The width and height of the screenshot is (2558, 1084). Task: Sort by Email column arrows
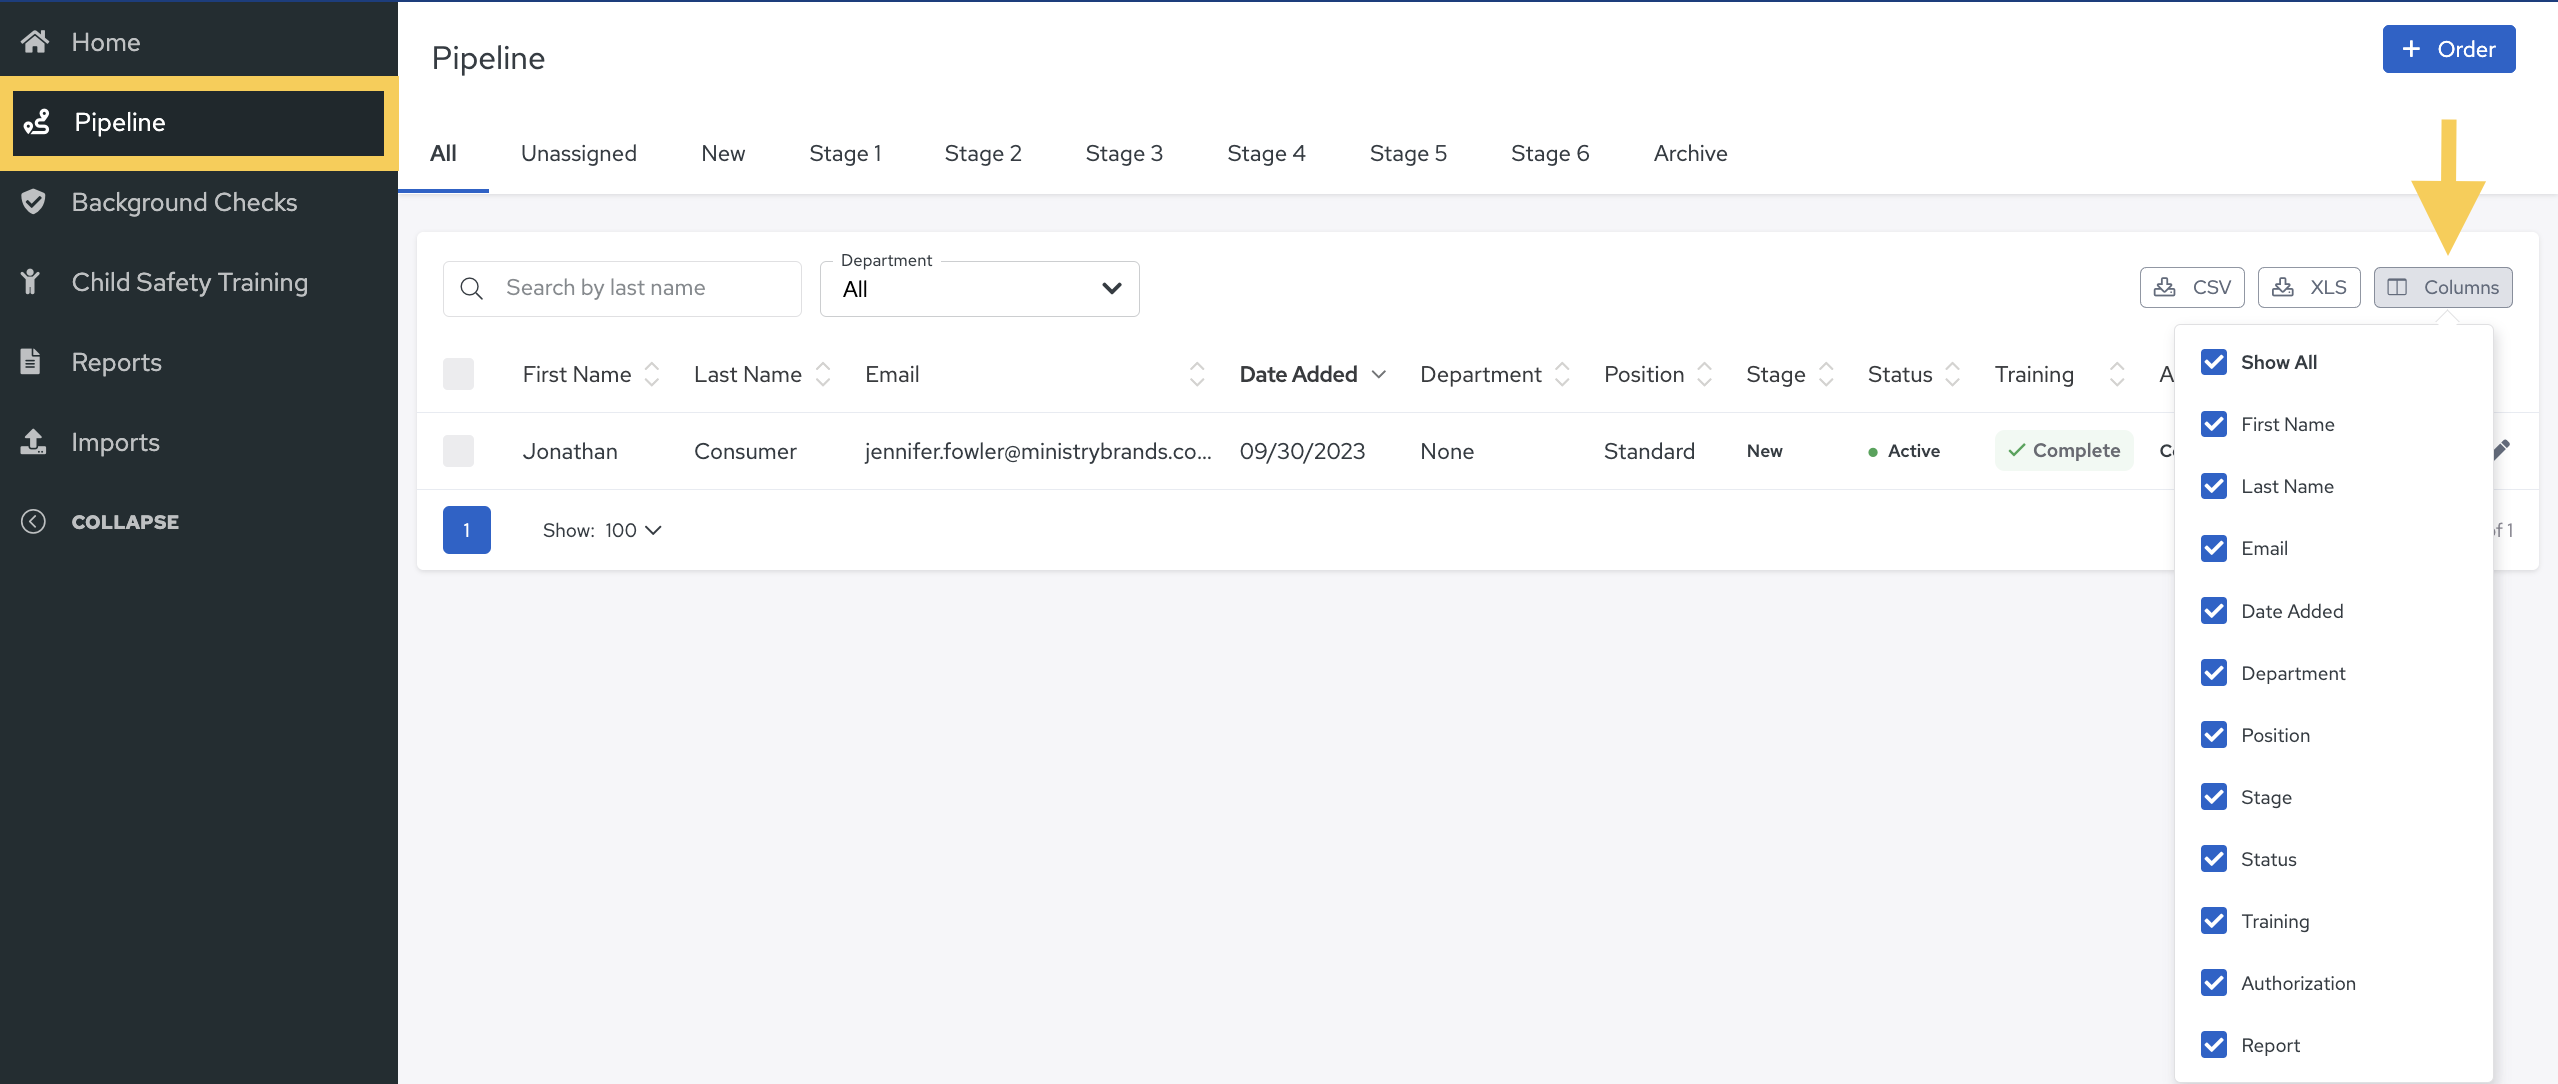coord(1197,374)
